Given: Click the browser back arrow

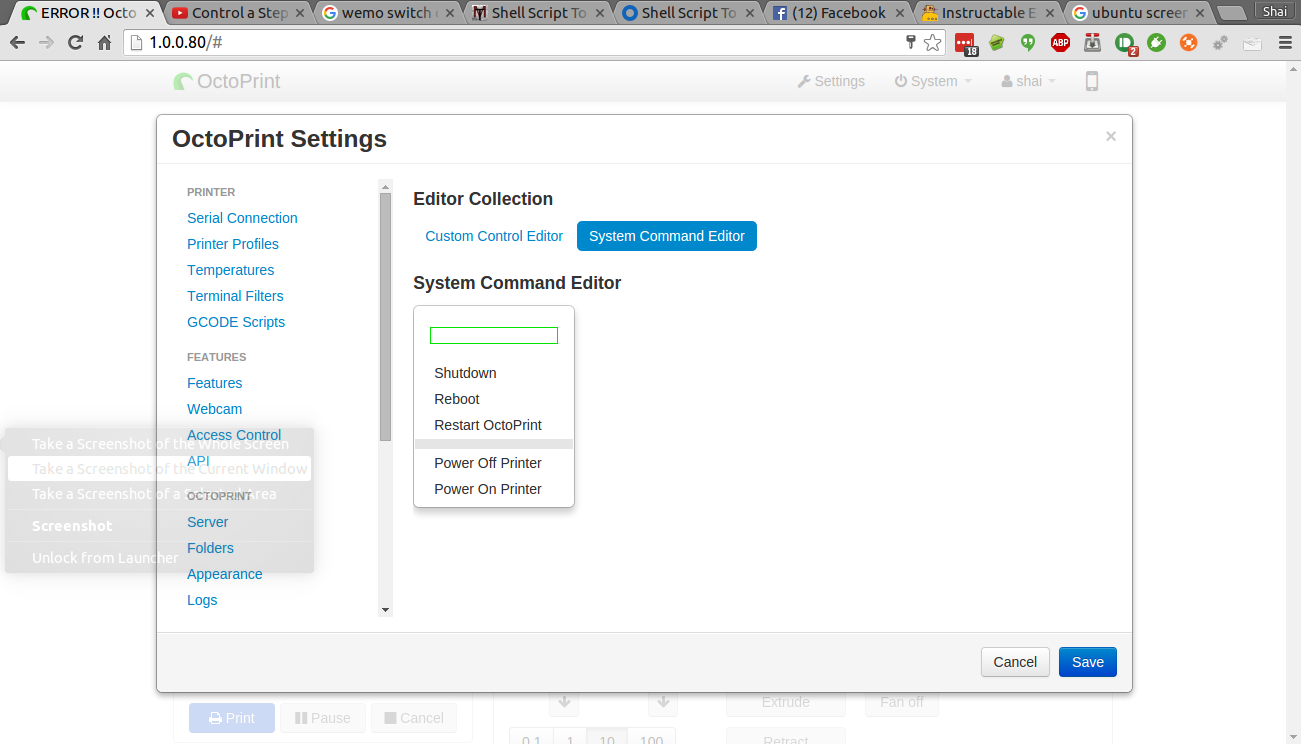Looking at the screenshot, I should click(17, 43).
